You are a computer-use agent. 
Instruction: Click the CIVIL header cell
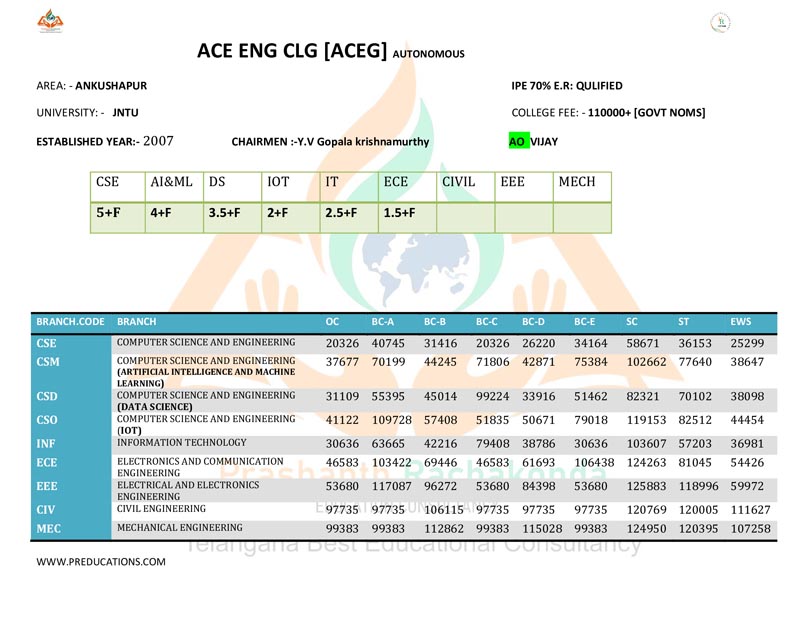(465, 187)
